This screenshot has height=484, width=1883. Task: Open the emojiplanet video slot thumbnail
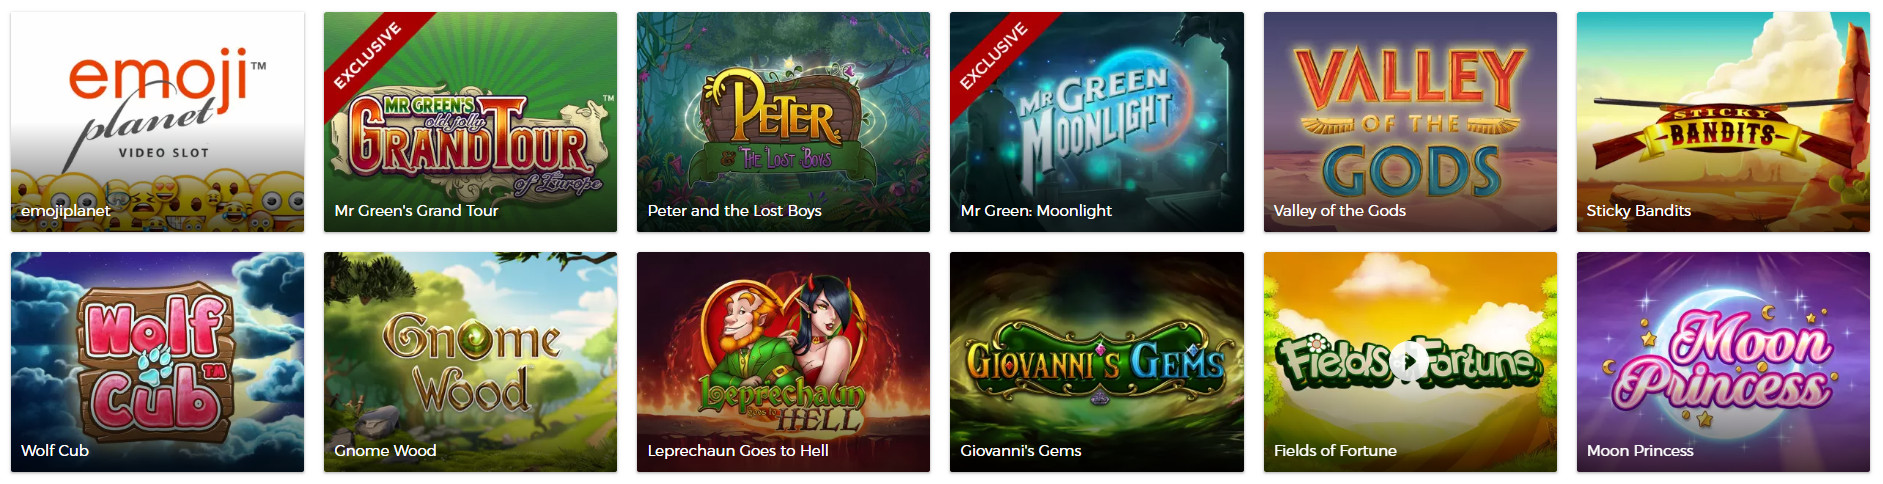coord(157,122)
